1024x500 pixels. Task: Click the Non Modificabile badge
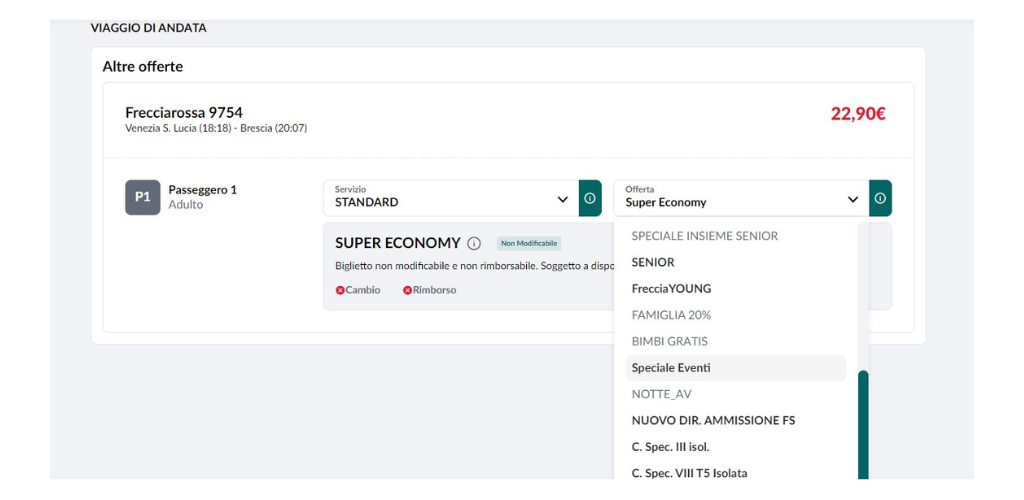(x=529, y=243)
